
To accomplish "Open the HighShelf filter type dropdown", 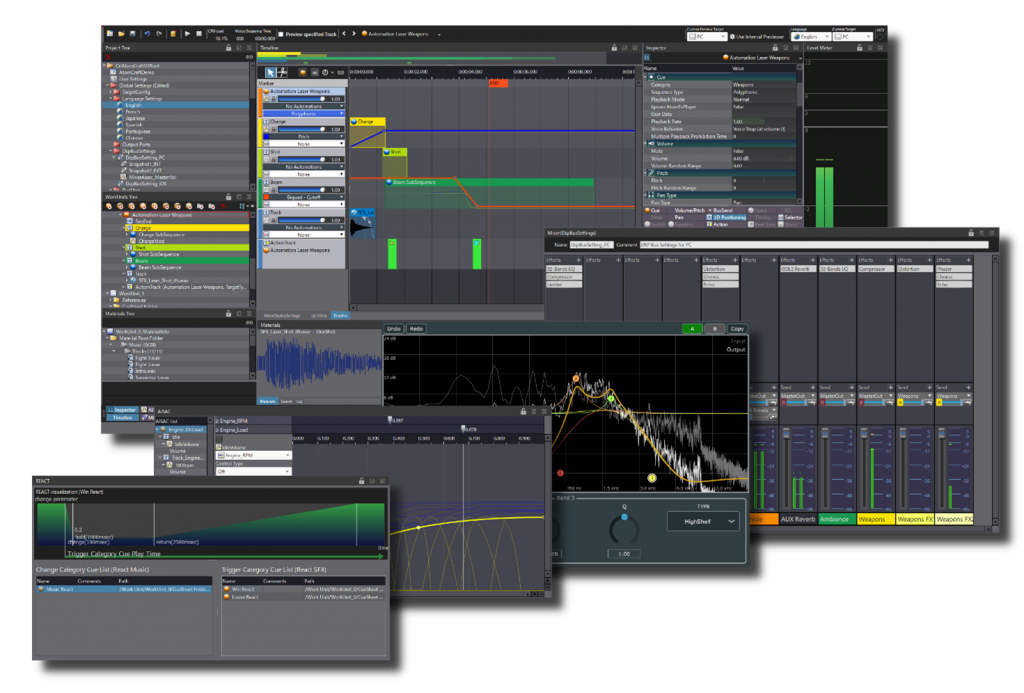I will coord(703,521).
